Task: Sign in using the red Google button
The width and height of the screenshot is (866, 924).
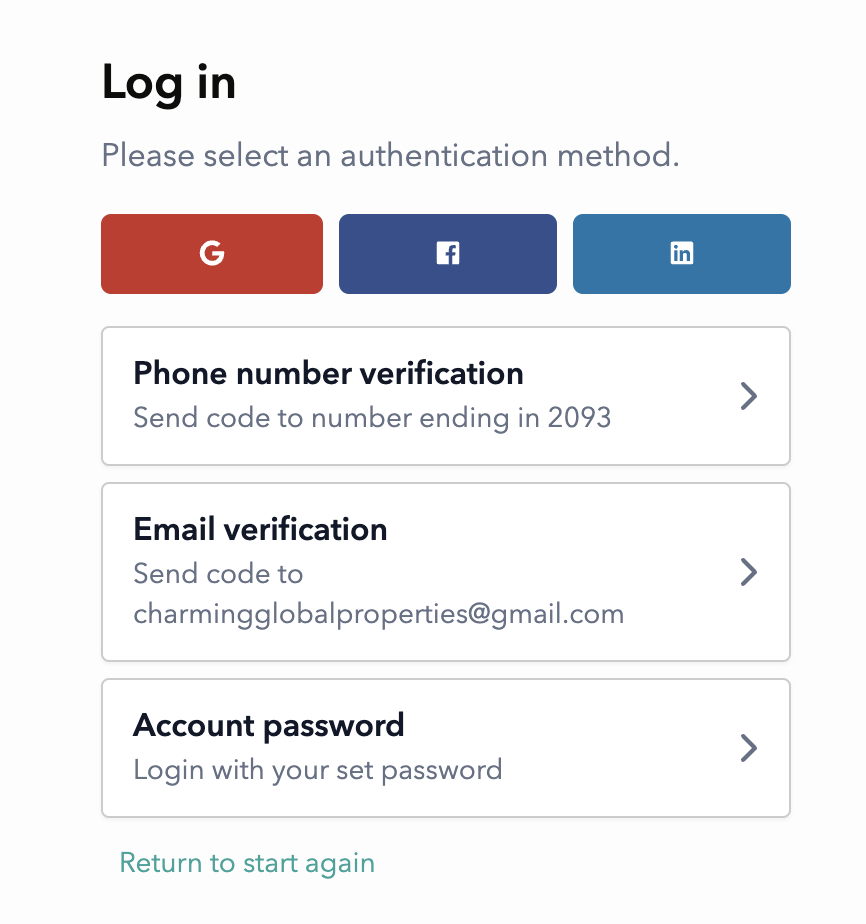Action: (x=212, y=254)
